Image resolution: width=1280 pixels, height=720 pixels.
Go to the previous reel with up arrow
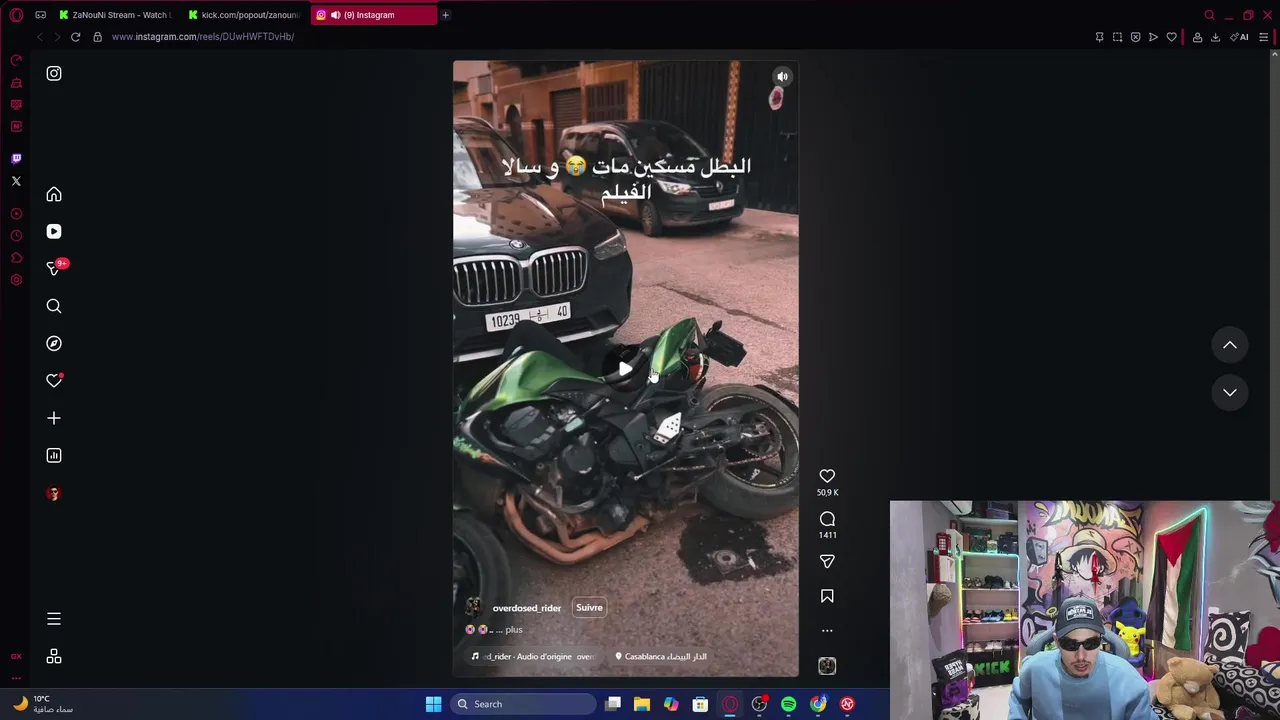tap(1230, 345)
